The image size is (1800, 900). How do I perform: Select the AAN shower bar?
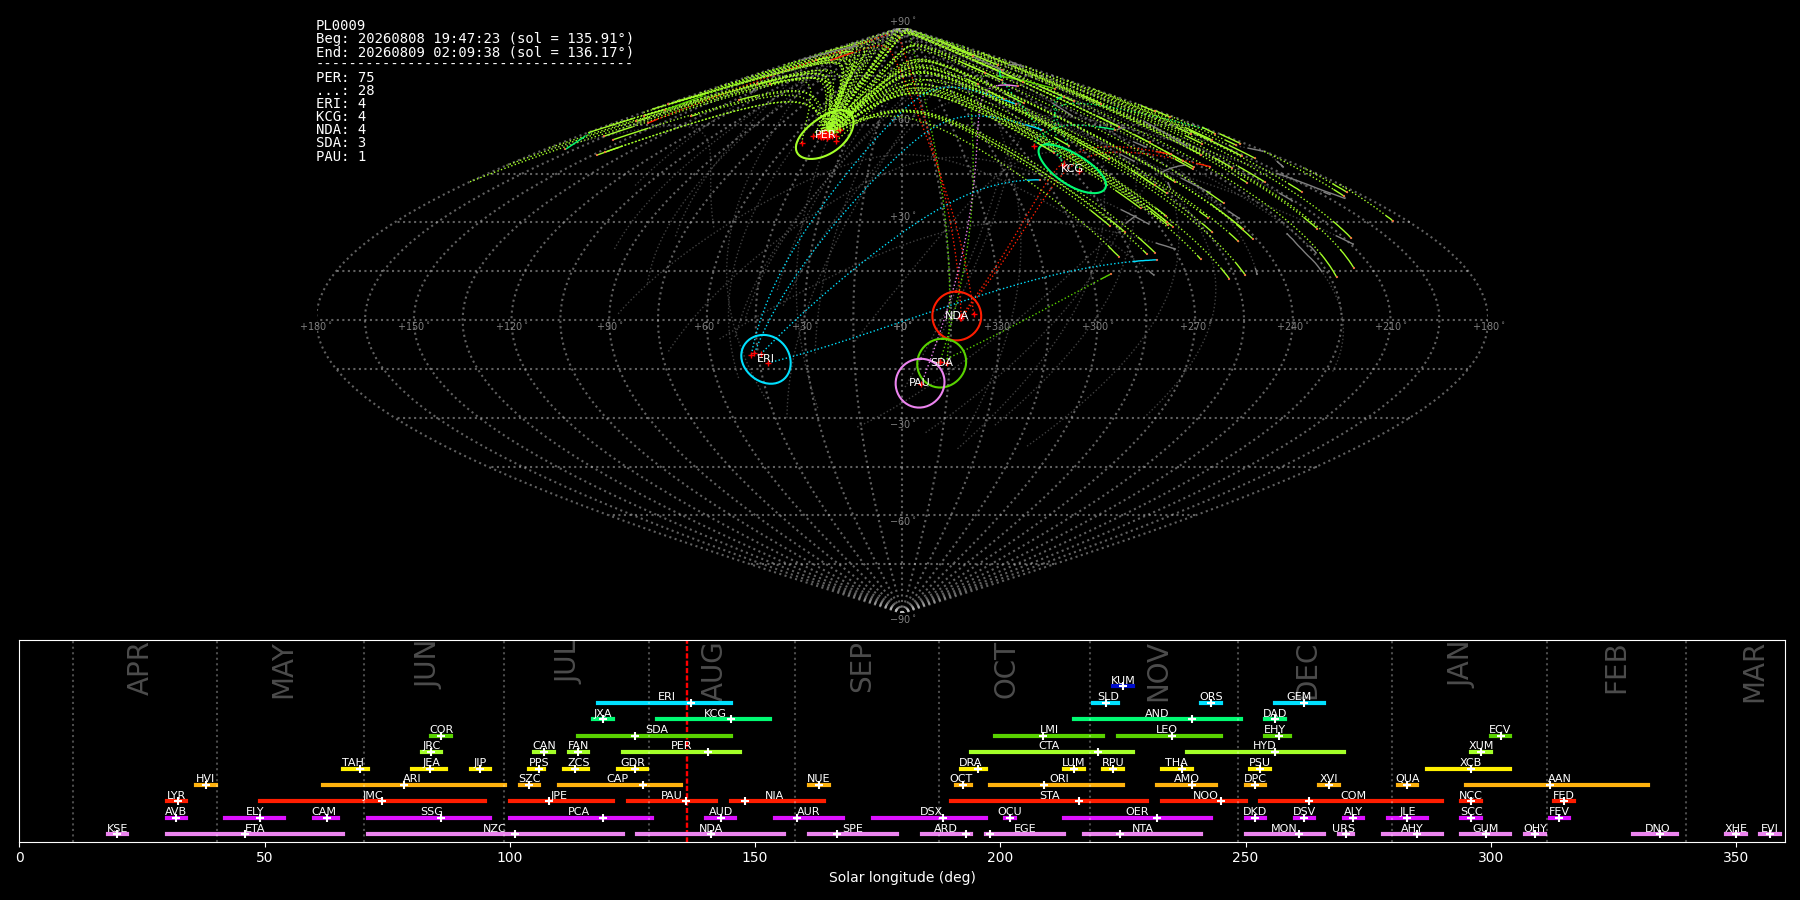click(x=1557, y=785)
